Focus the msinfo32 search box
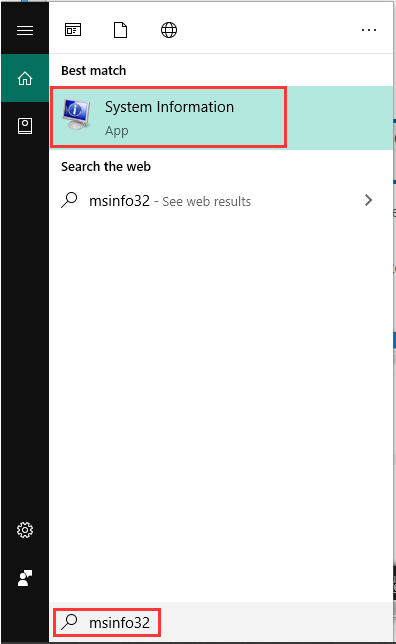The height and width of the screenshot is (644, 396). [x=221, y=622]
